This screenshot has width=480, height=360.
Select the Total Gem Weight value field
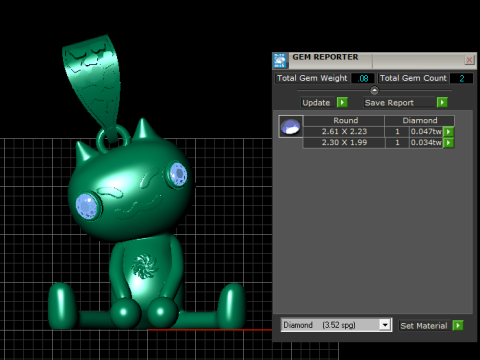click(363, 78)
